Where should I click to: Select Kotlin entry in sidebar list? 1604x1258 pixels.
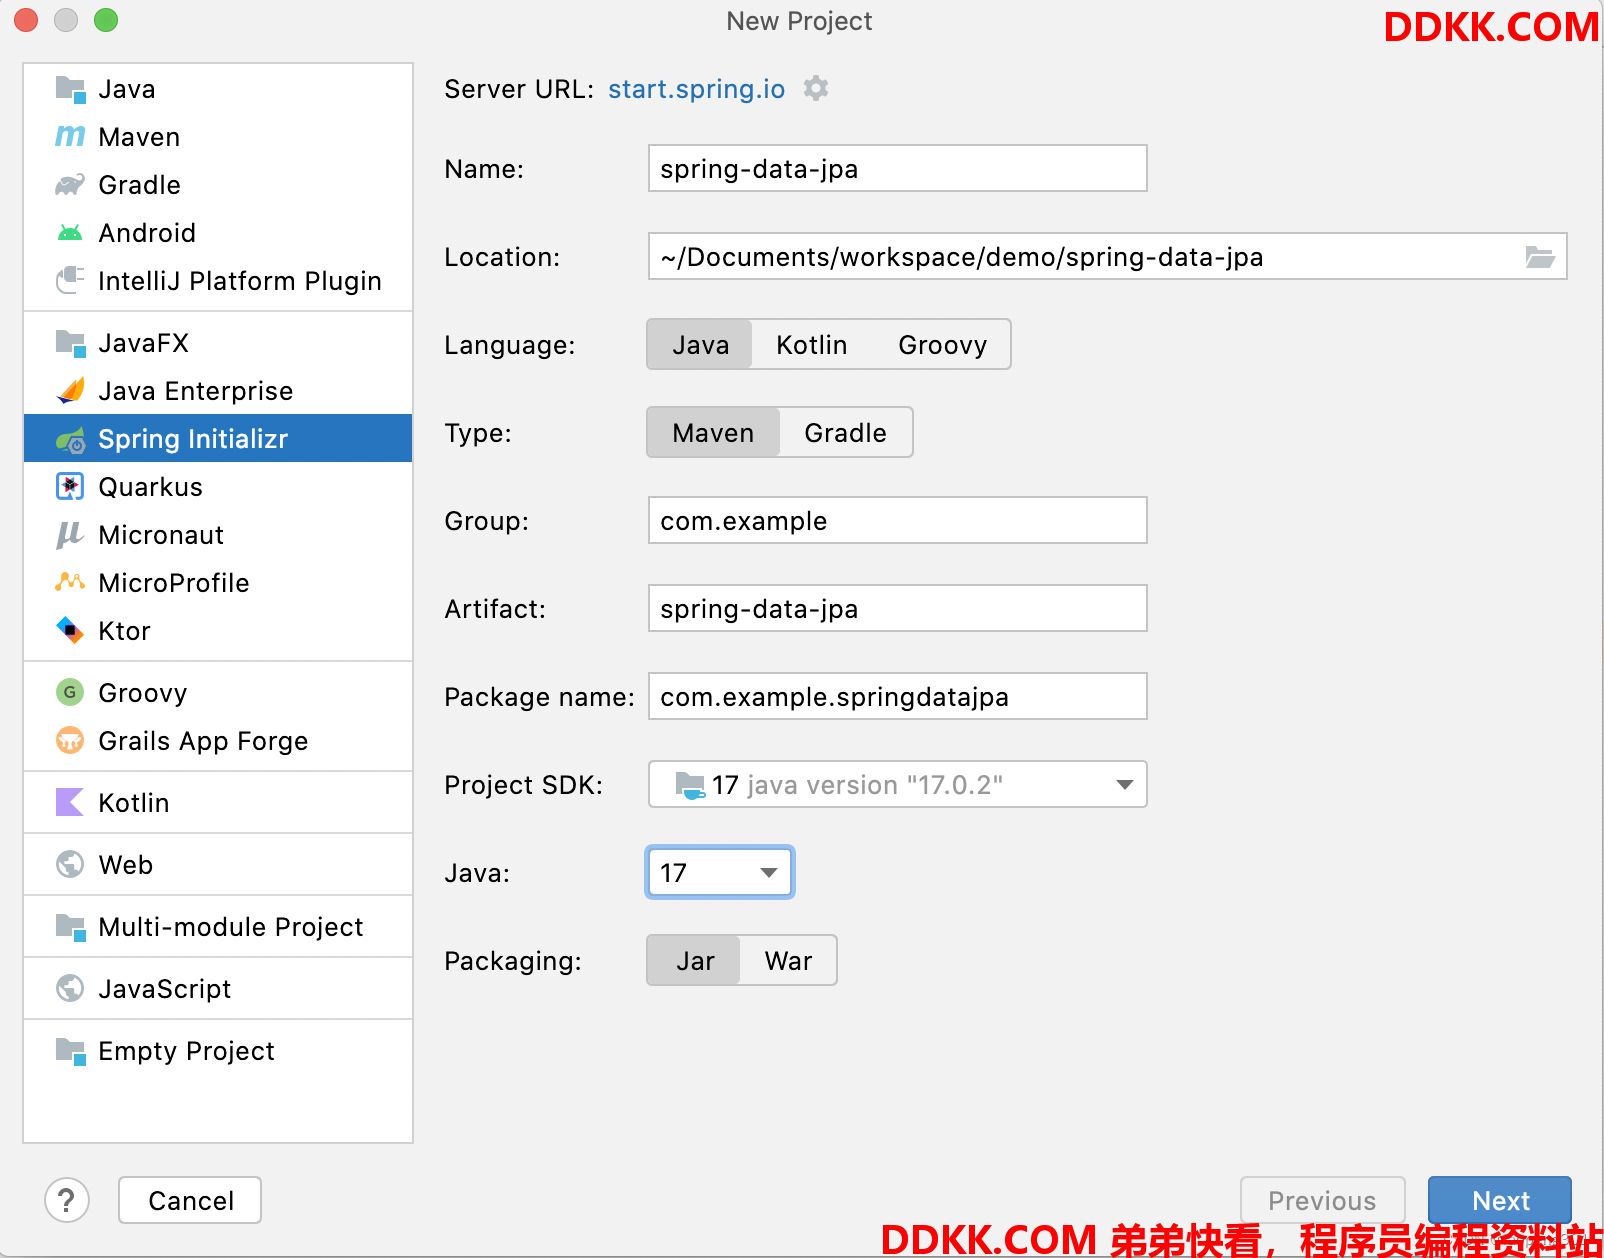click(x=218, y=803)
